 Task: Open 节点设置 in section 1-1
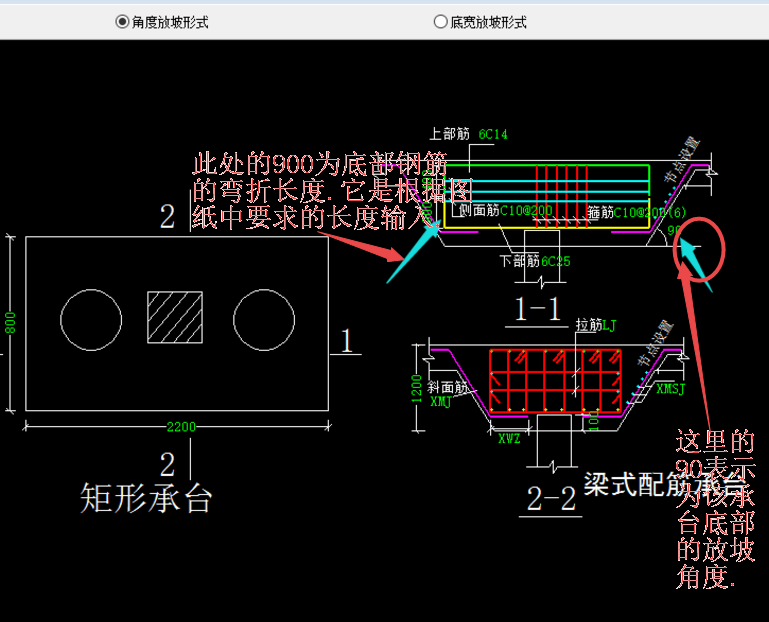(682, 159)
